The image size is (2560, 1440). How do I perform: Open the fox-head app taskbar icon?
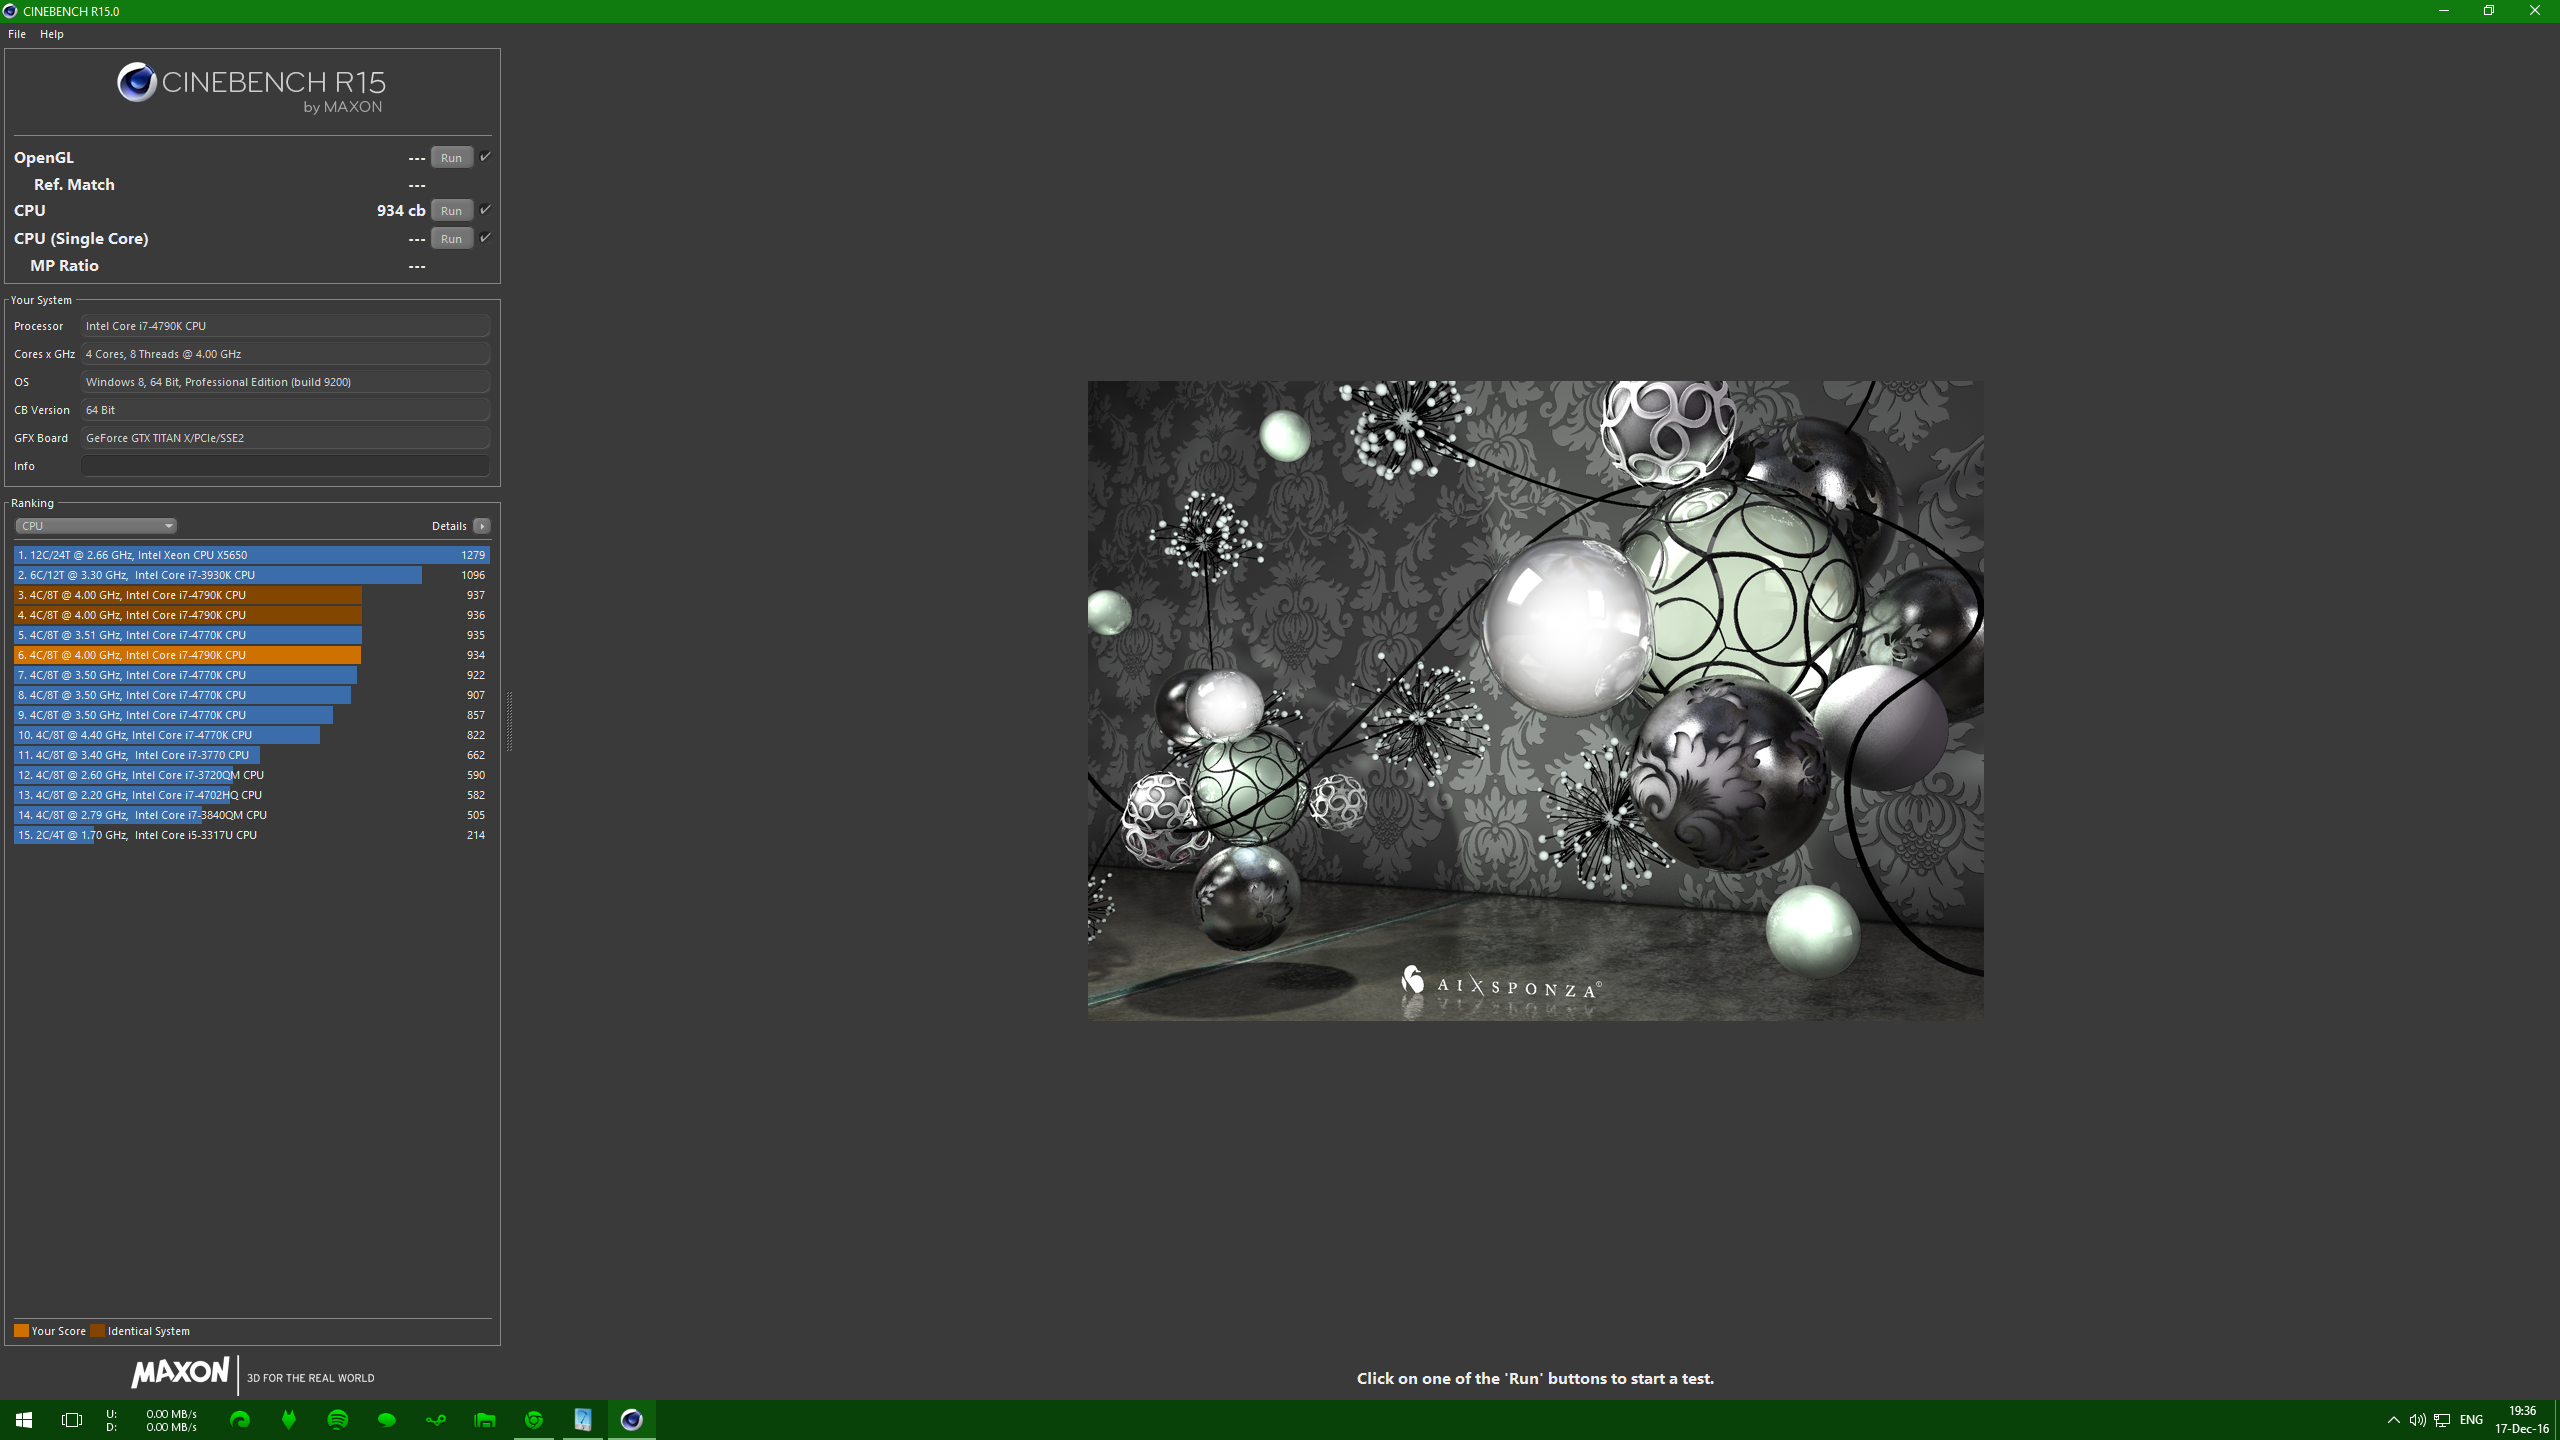289,1420
